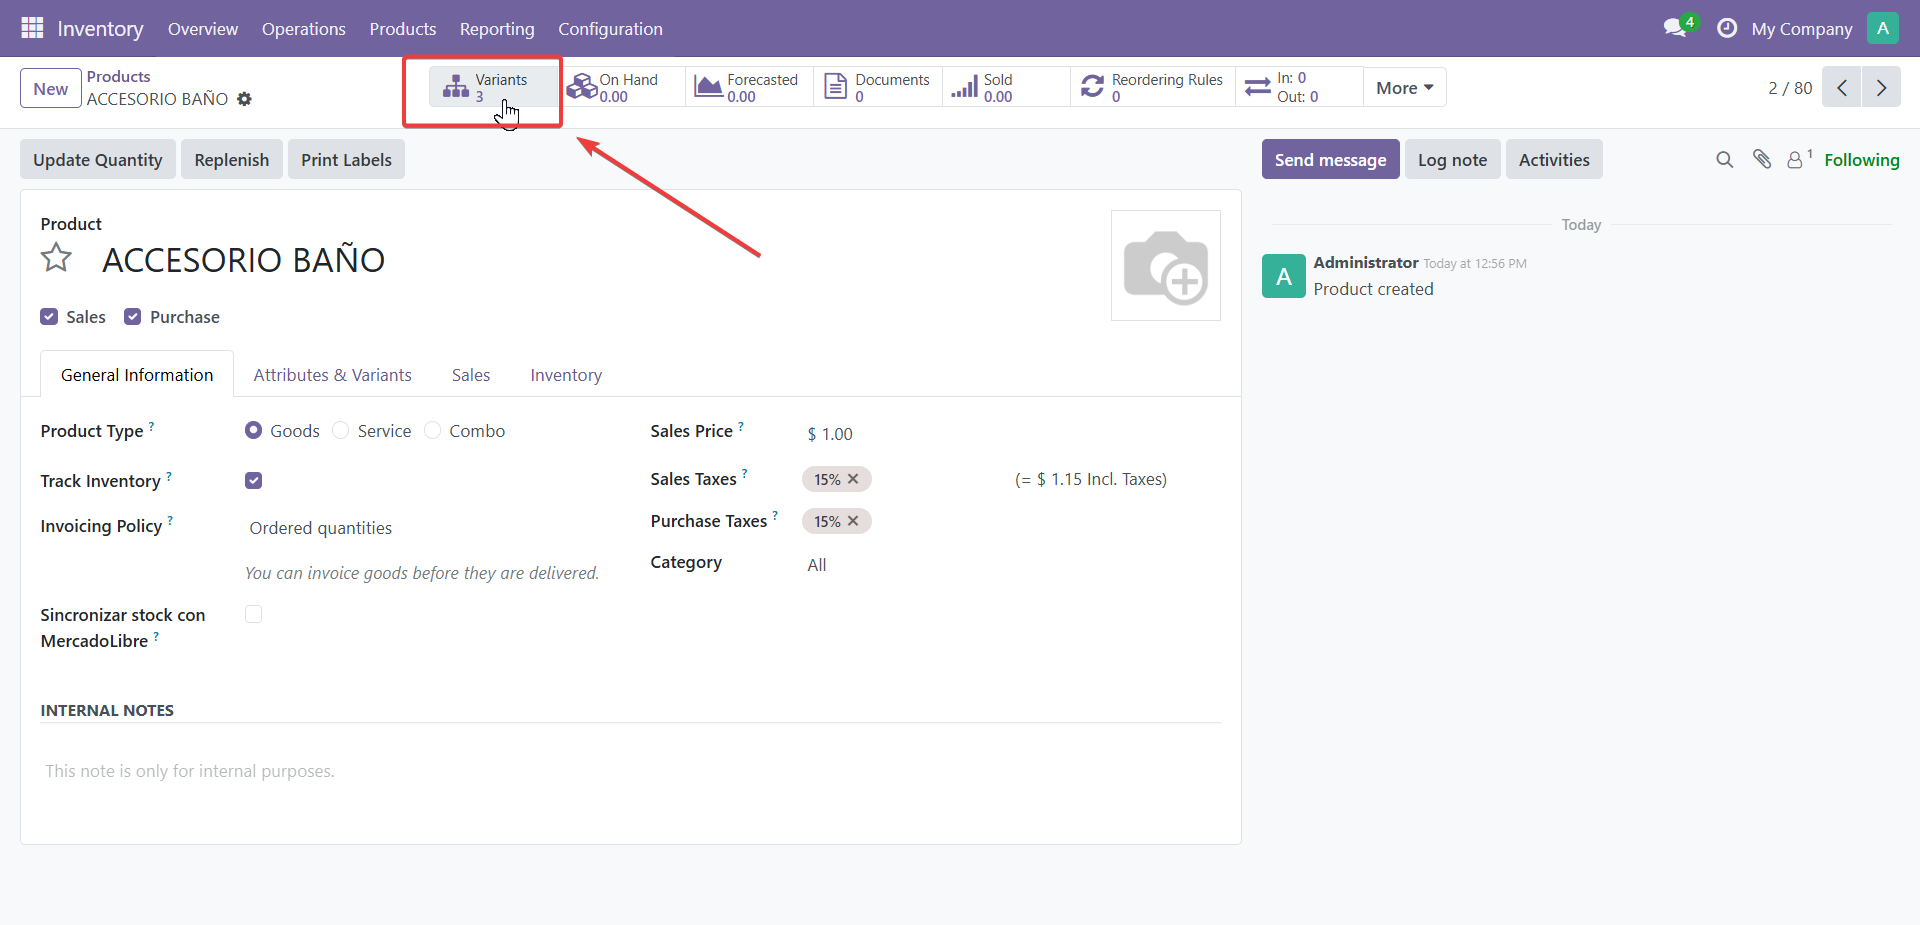Click My Company switcher
1920x925 pixels.
pyautogui.click(x=1801, y=29)
